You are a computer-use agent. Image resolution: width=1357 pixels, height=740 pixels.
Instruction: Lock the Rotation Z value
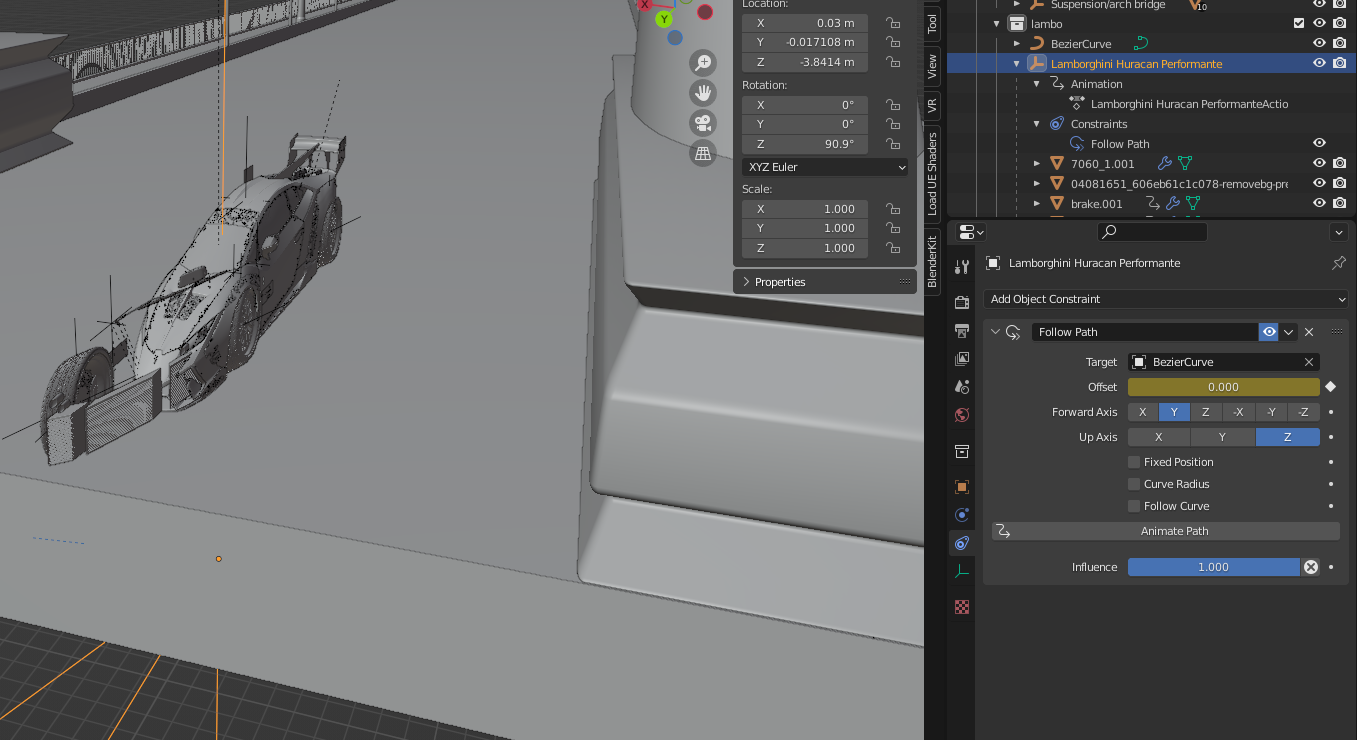point(893,144)
